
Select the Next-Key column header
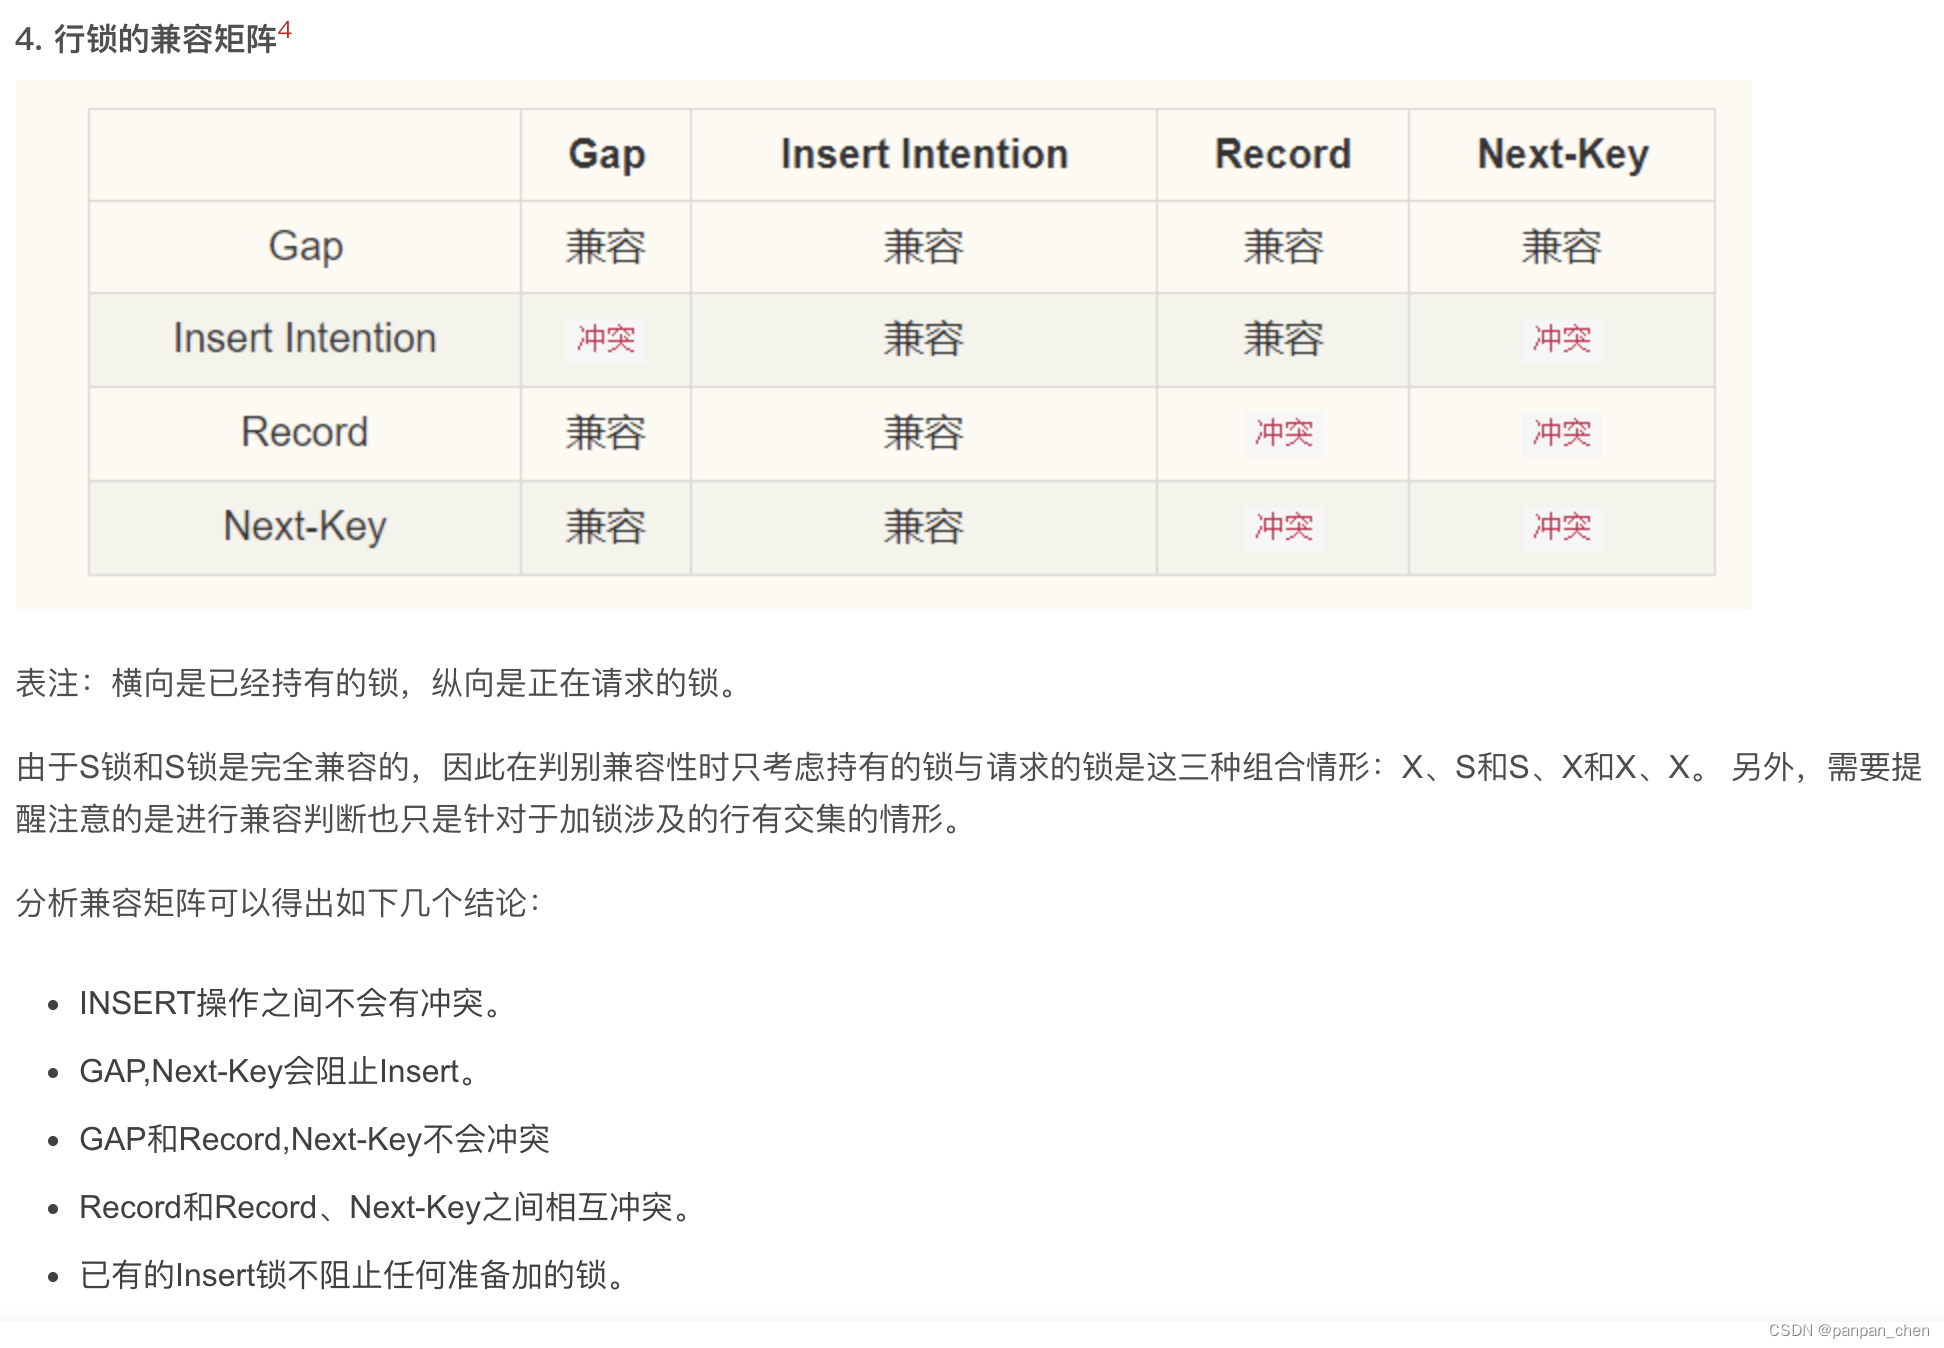1562,155
